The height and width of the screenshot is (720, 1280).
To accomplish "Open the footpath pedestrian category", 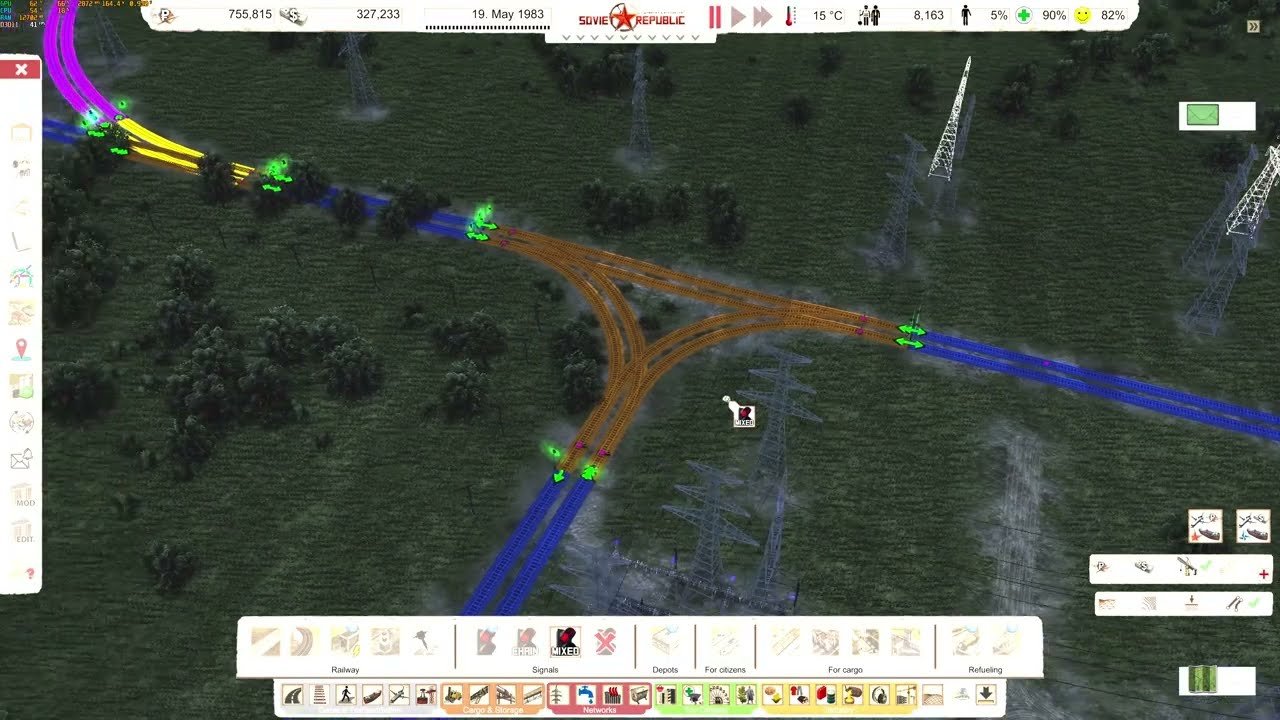I will tap(346, 695).
